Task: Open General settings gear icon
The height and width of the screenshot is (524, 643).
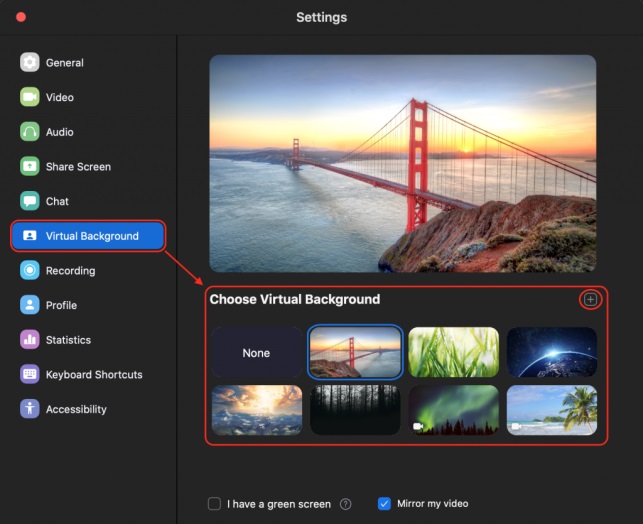Action: tap(30, 62)
